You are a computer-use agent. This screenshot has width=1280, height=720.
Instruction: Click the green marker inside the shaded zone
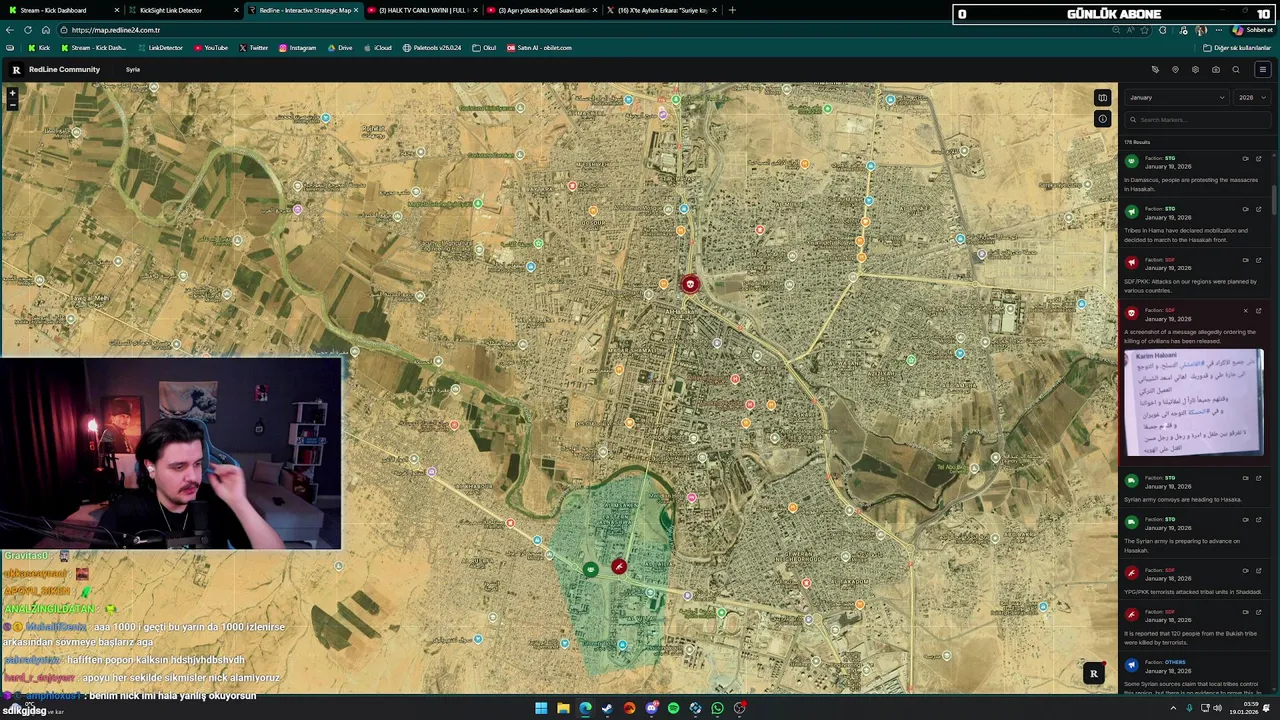(590, 569)
